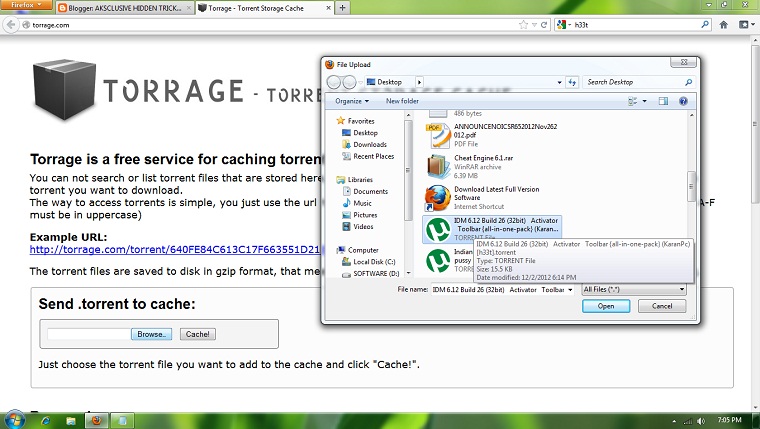This screenshot has width=760, height=429.
Task: Select Cheat Engine 6.1.rar file
Action: (x=492, y=166)
